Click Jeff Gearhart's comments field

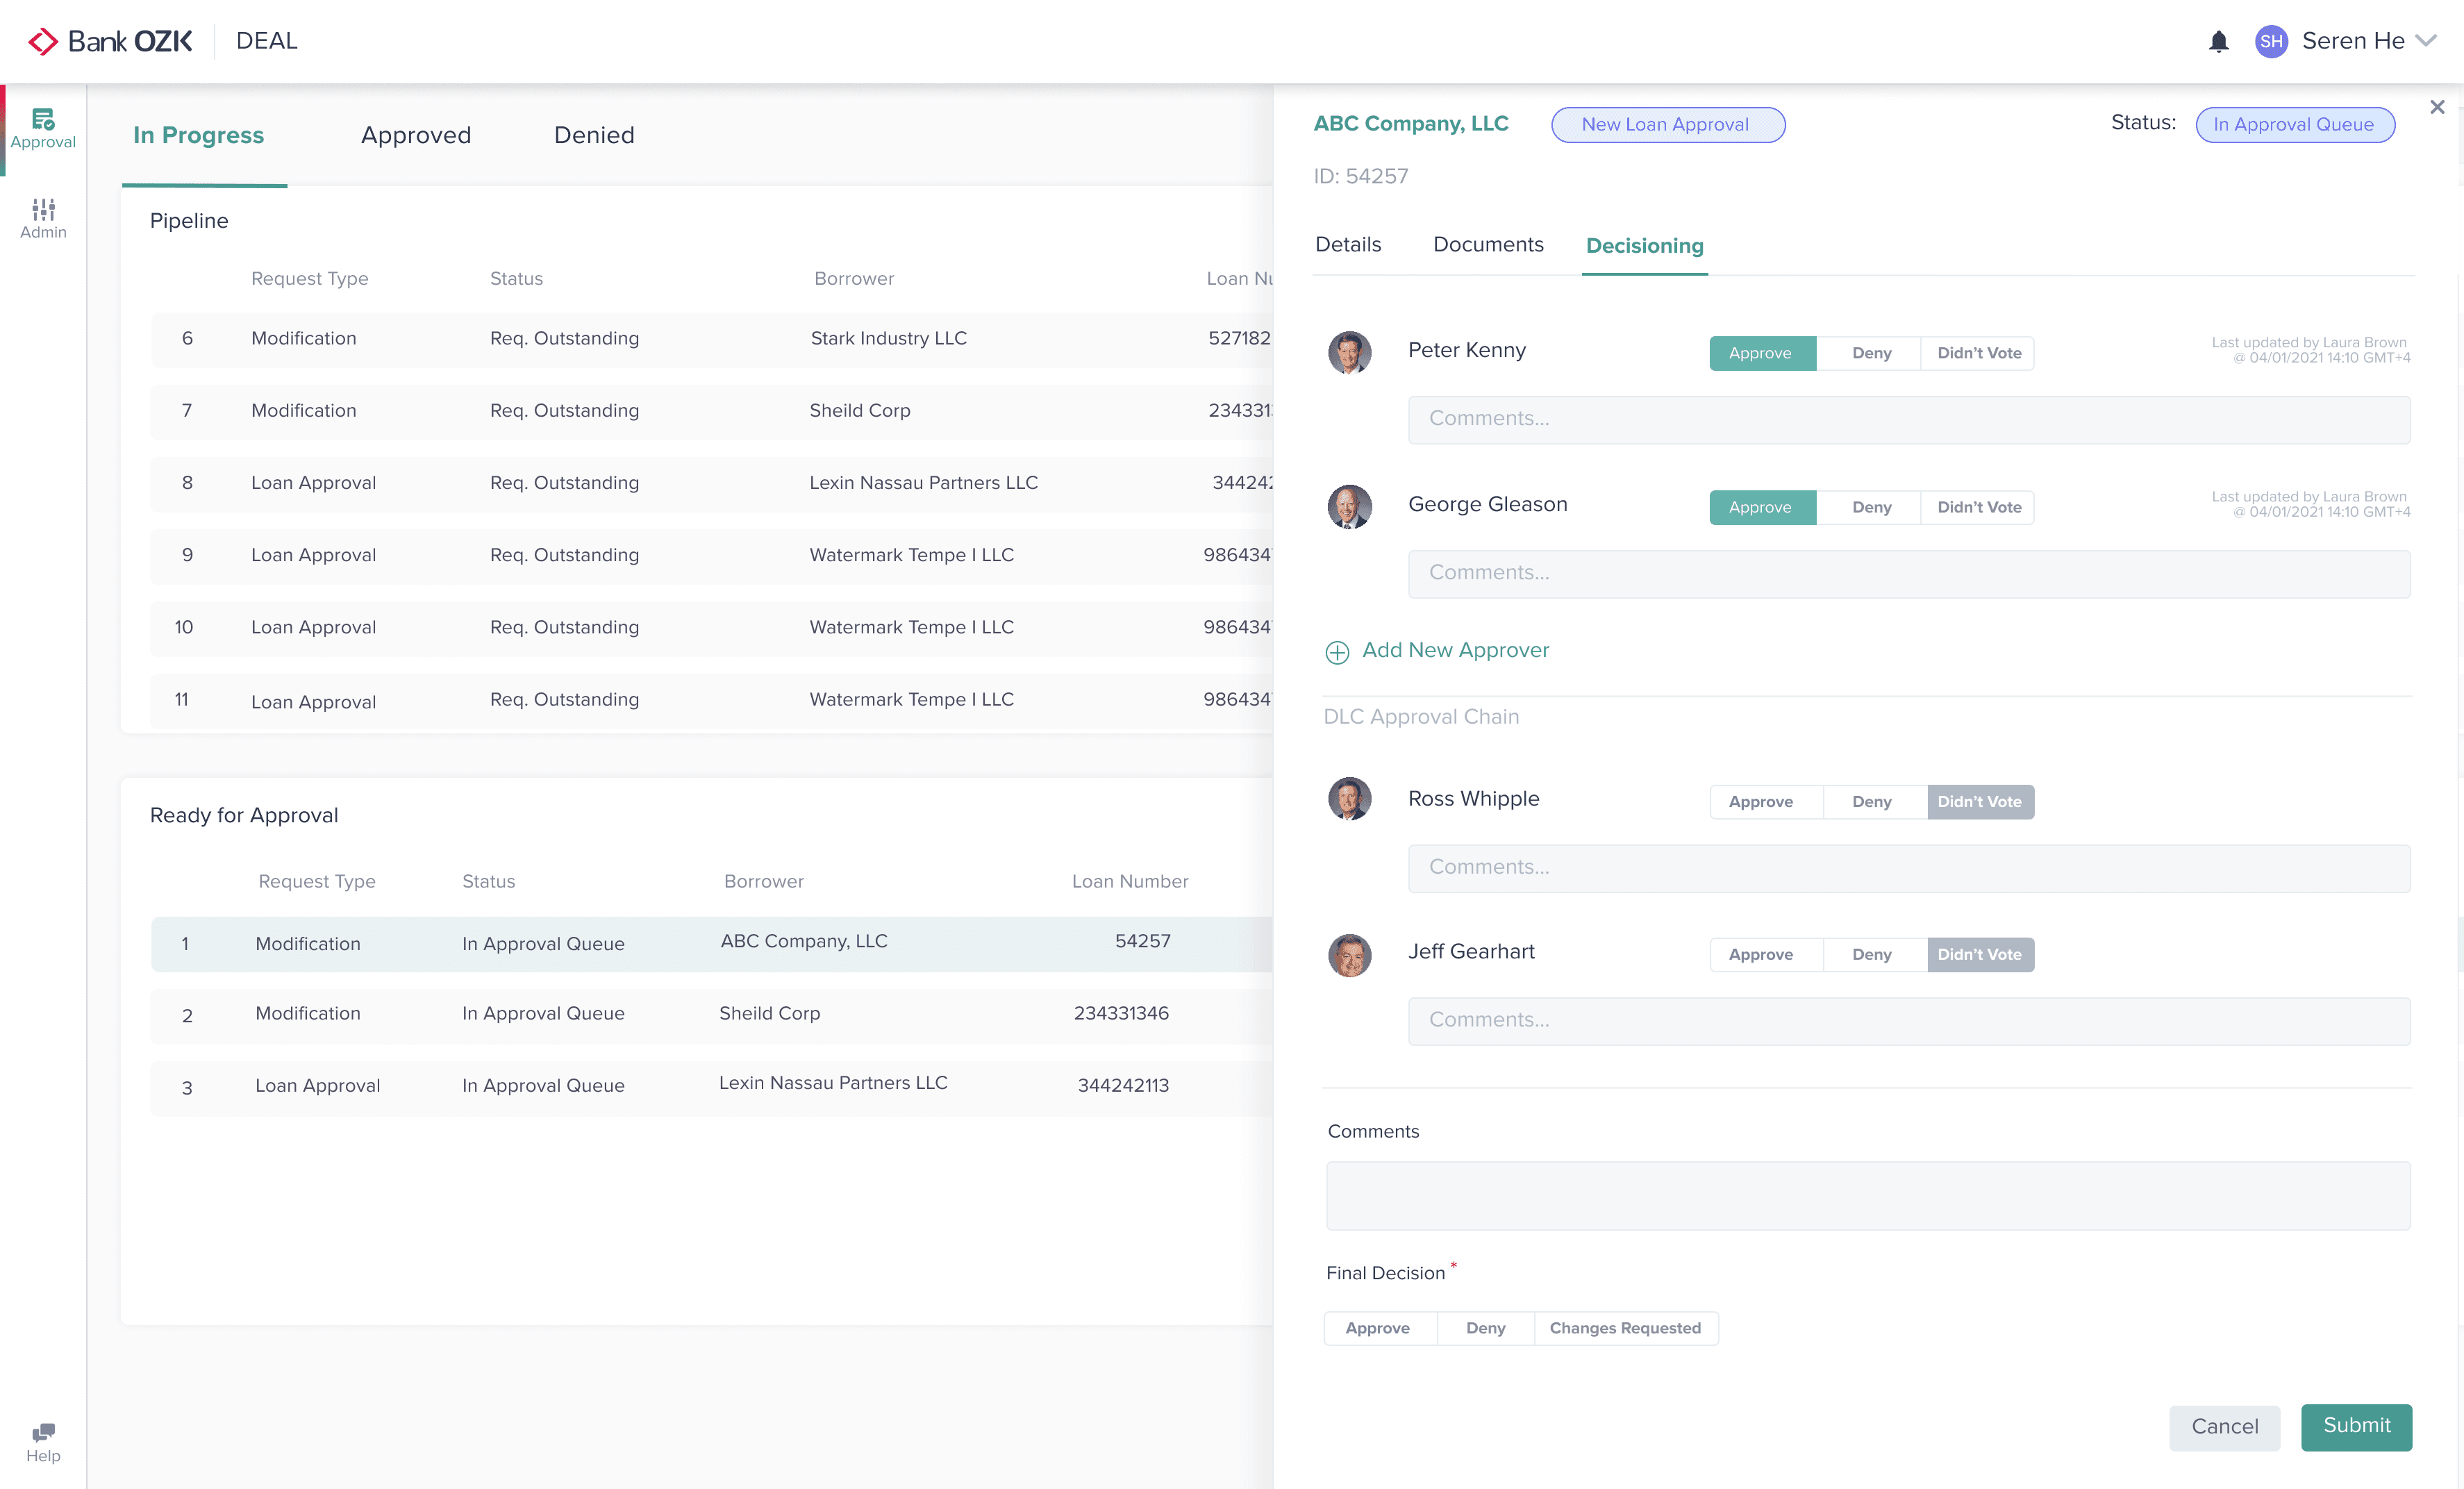pyautogui.click(x=1908, y=1020)
